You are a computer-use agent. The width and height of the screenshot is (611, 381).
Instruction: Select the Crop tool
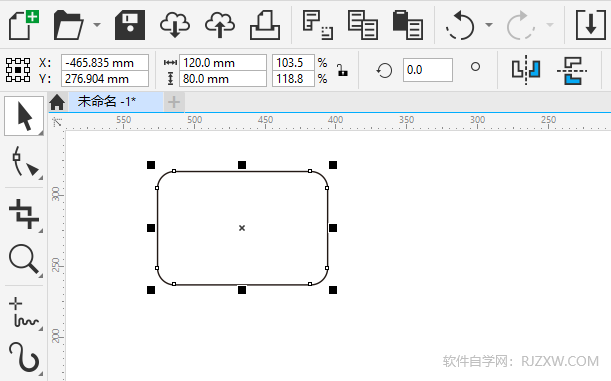pyautogui.click(x=24, y=214)
